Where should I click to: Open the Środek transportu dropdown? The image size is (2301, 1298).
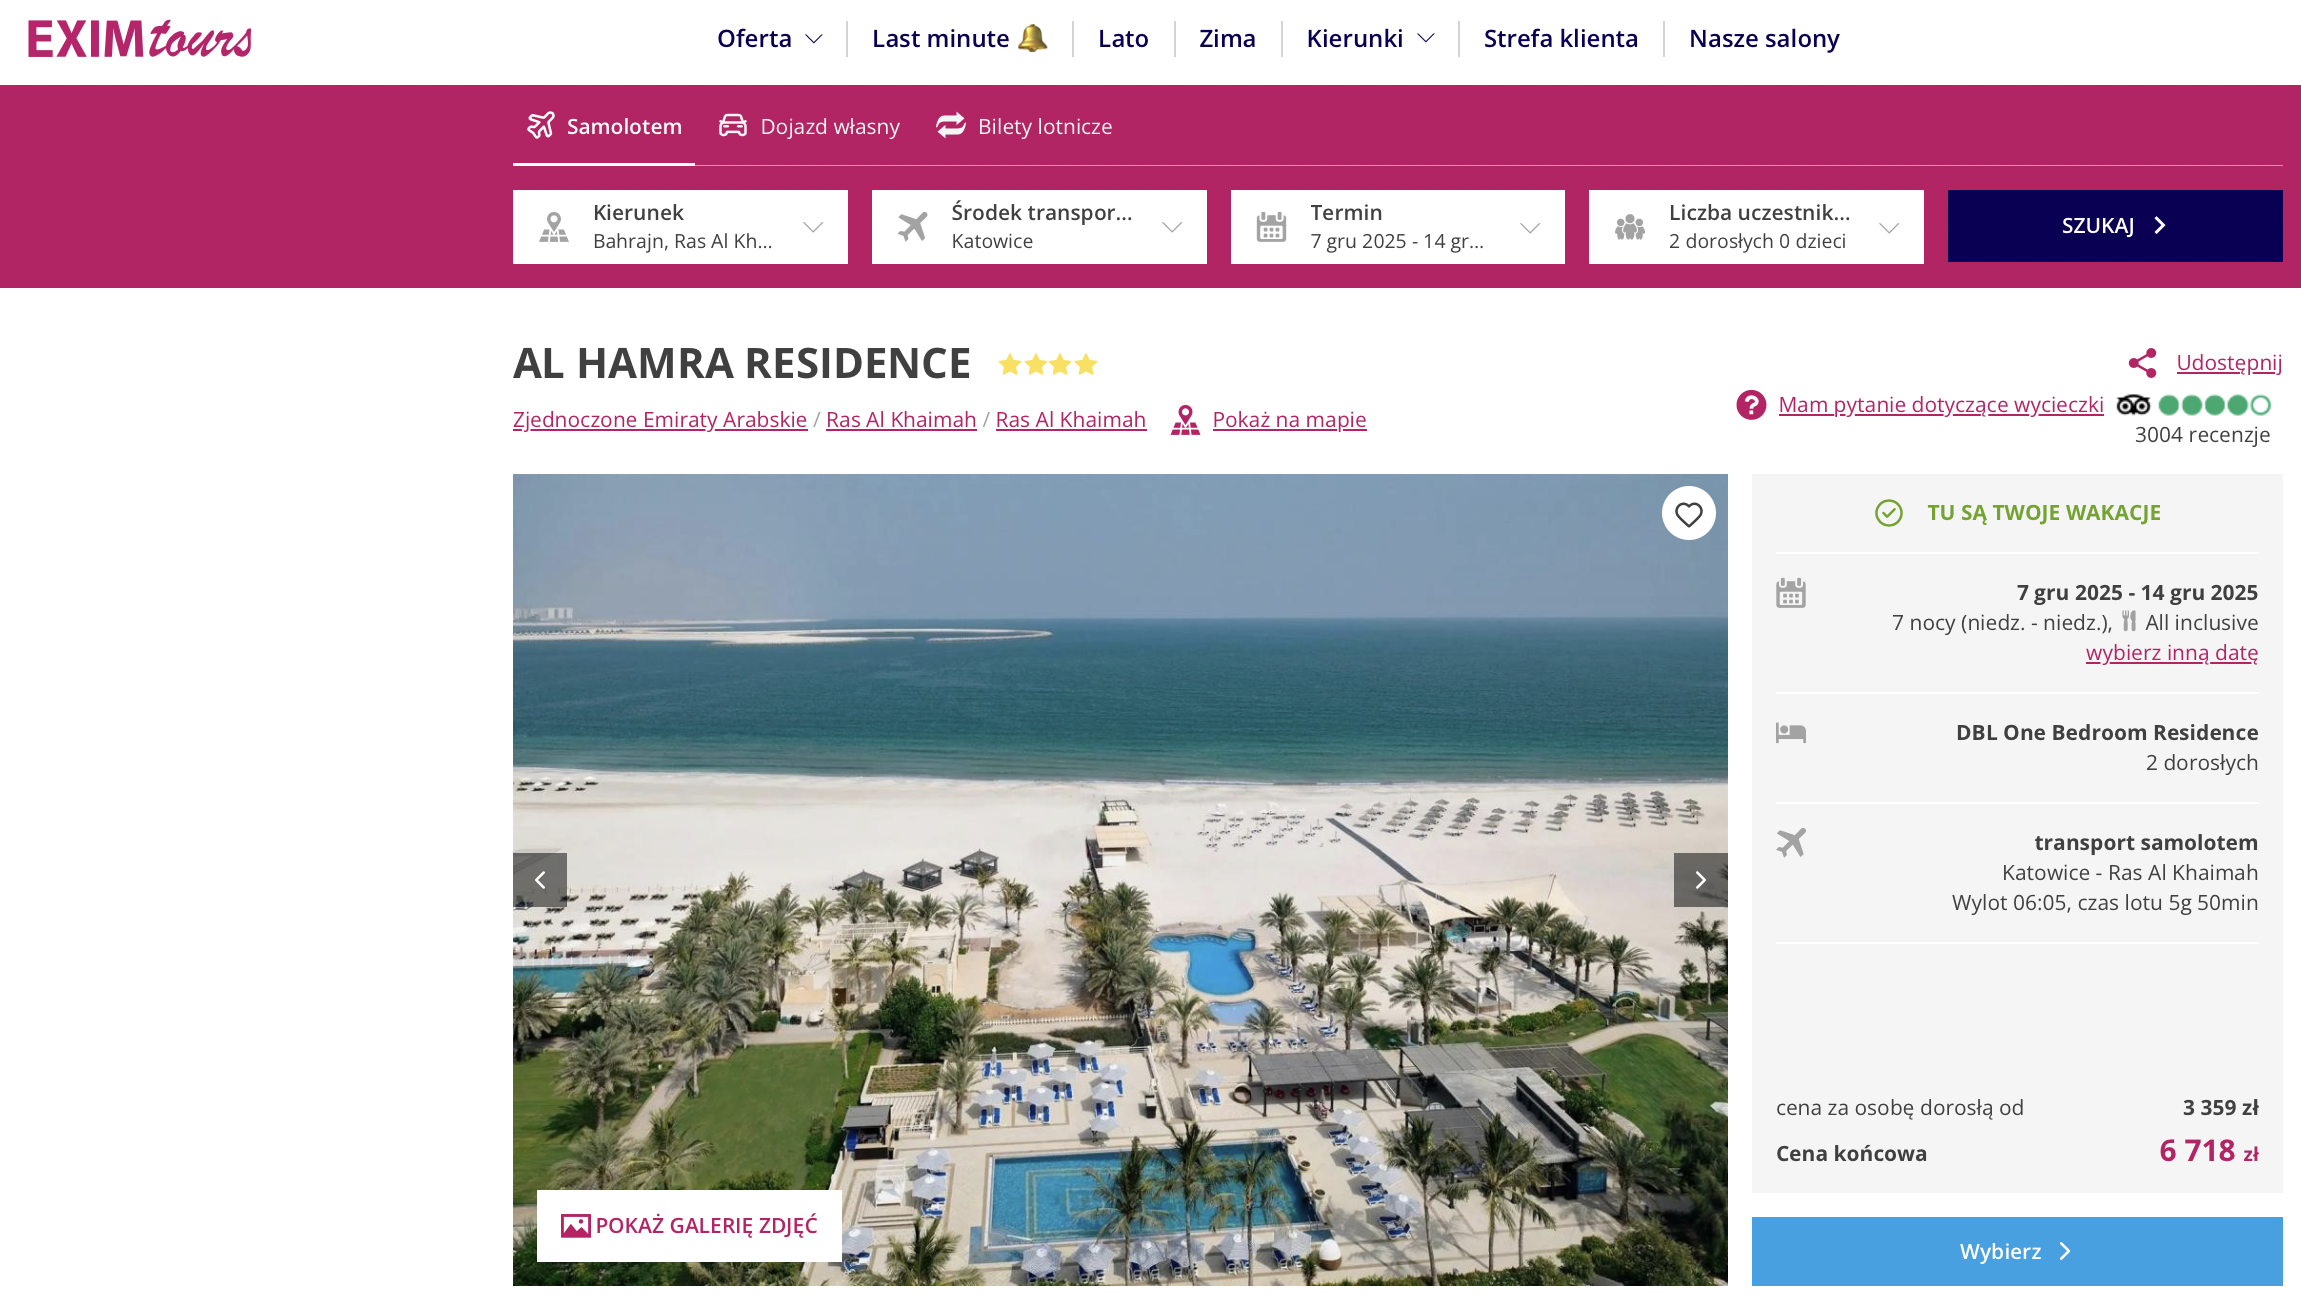pos(1039,227)
